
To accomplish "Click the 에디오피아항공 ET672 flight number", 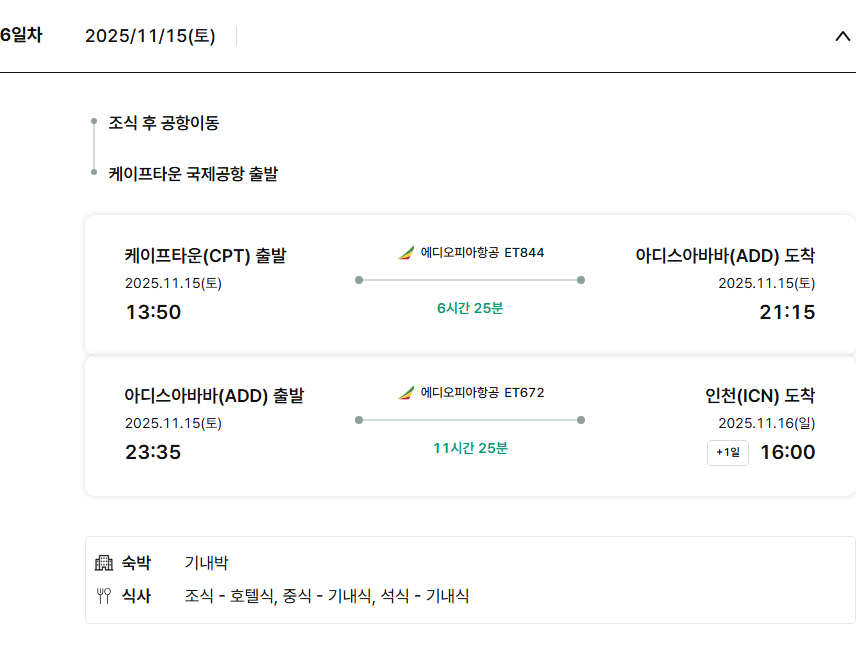I will coord(482,393).
